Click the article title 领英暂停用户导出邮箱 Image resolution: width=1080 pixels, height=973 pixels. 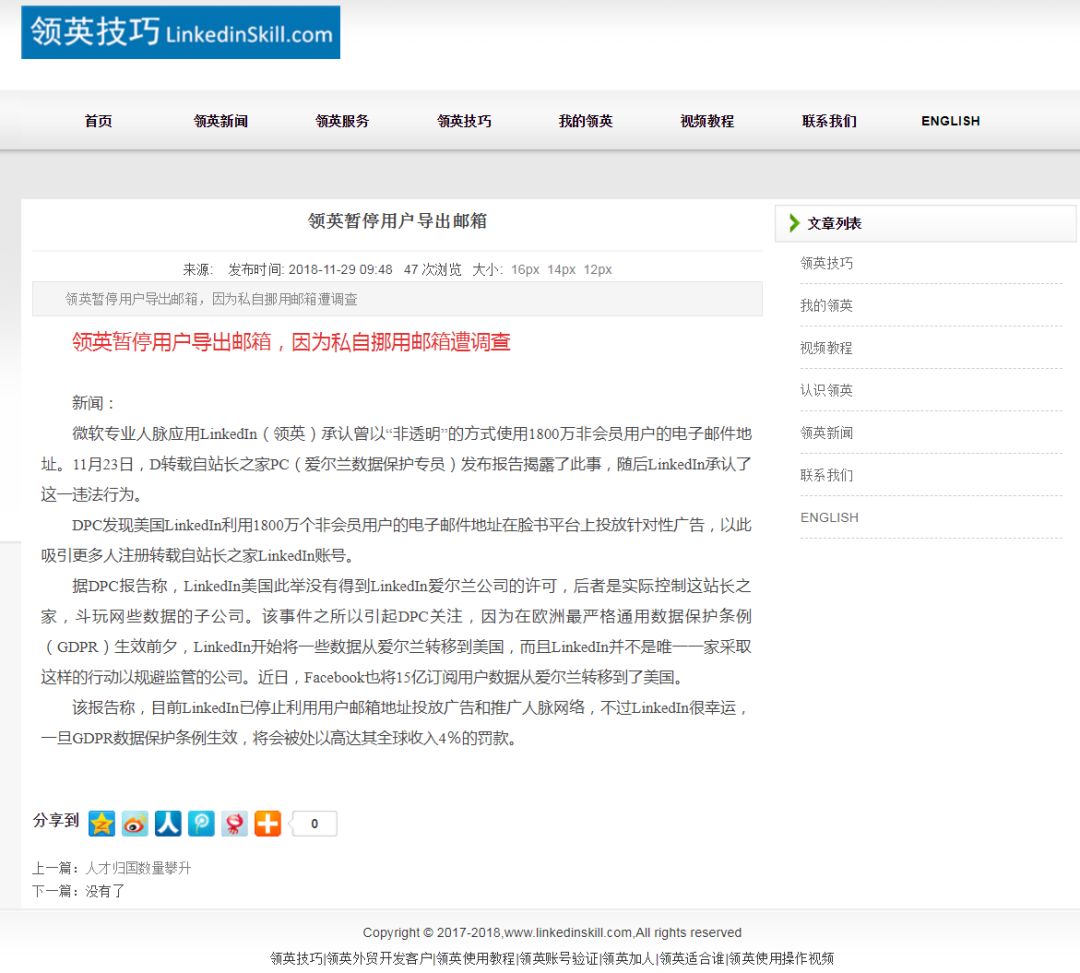tap(397, 221)
